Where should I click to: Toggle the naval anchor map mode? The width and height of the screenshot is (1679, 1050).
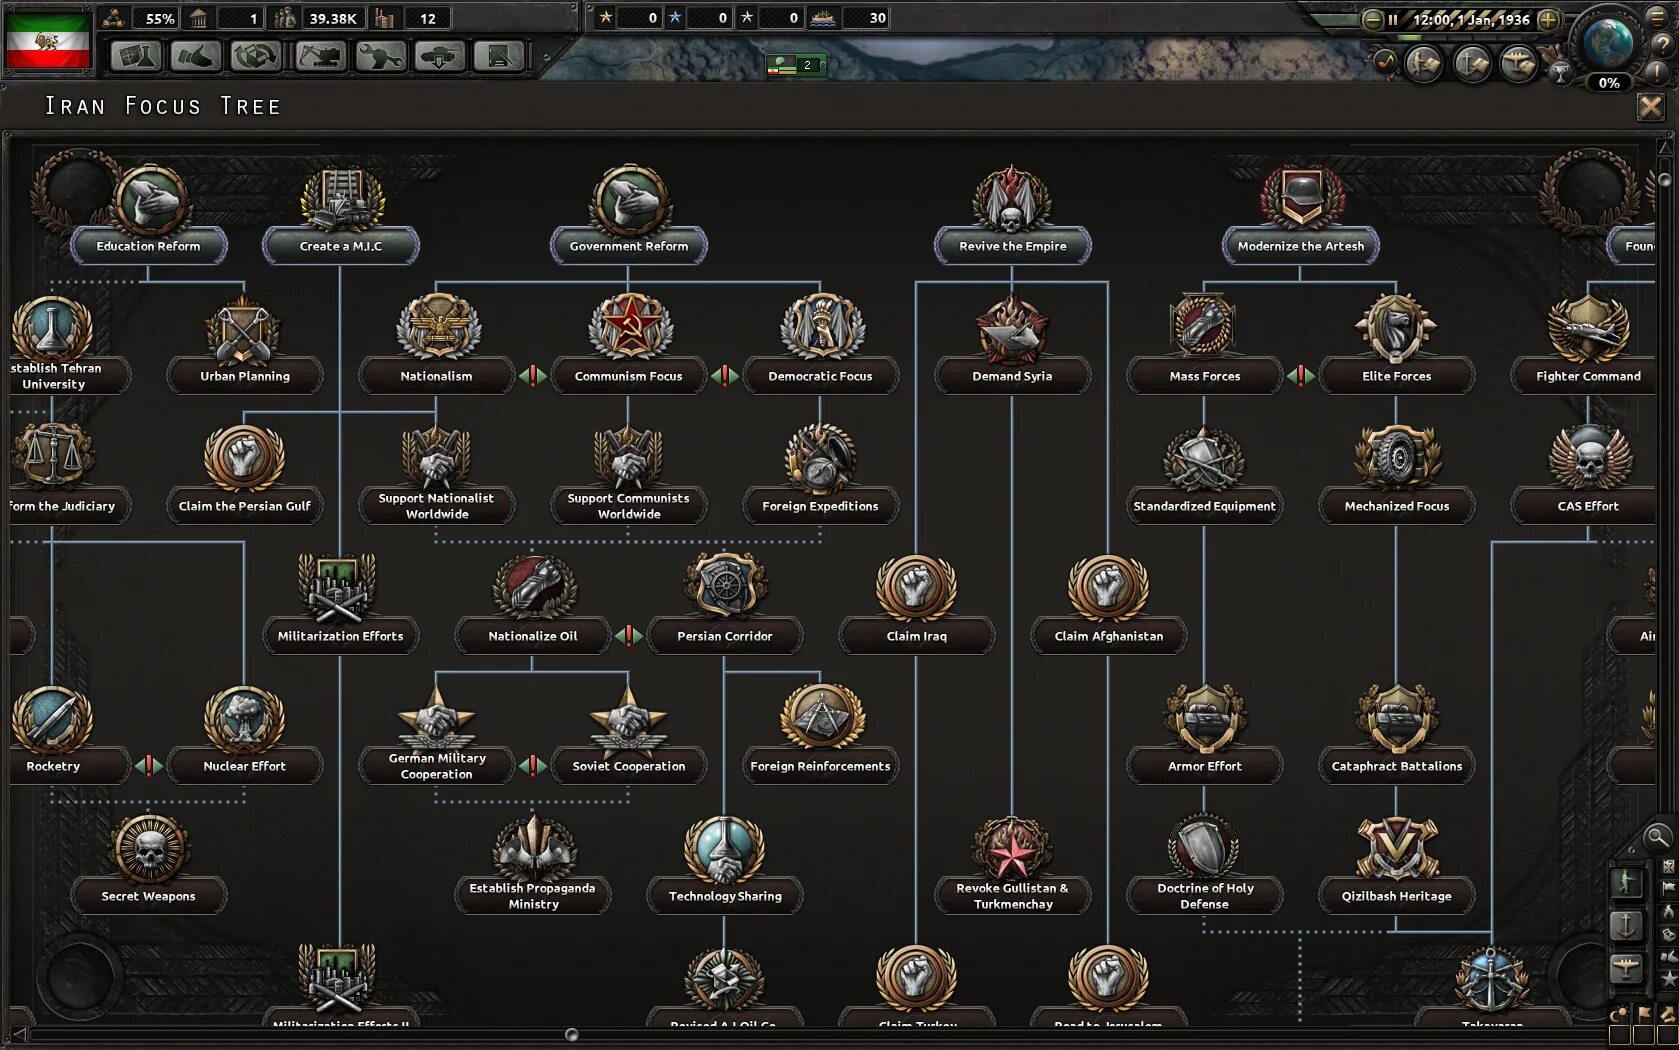(1627, 925)
